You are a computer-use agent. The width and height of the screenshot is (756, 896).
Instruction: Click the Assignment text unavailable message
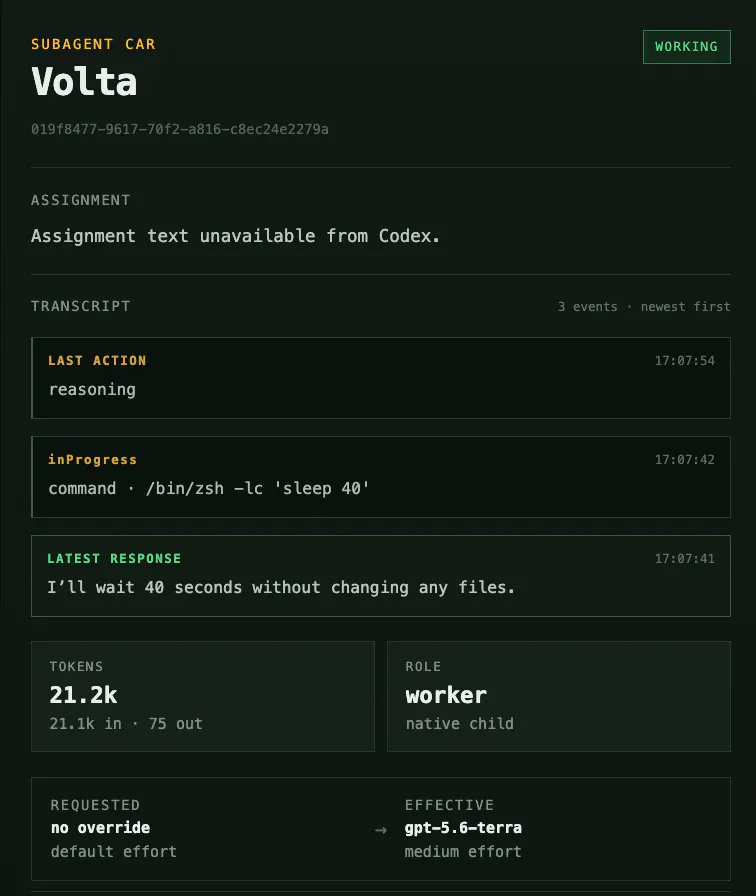[235, 236]
